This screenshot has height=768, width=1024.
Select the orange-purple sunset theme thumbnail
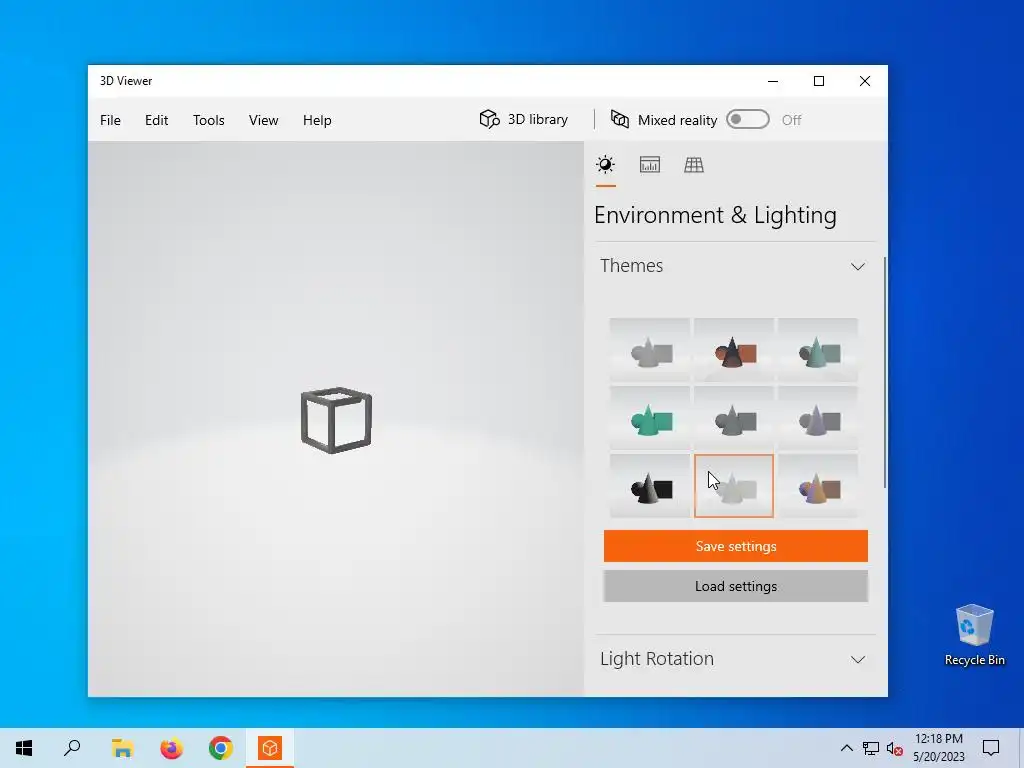pos(818,486)
